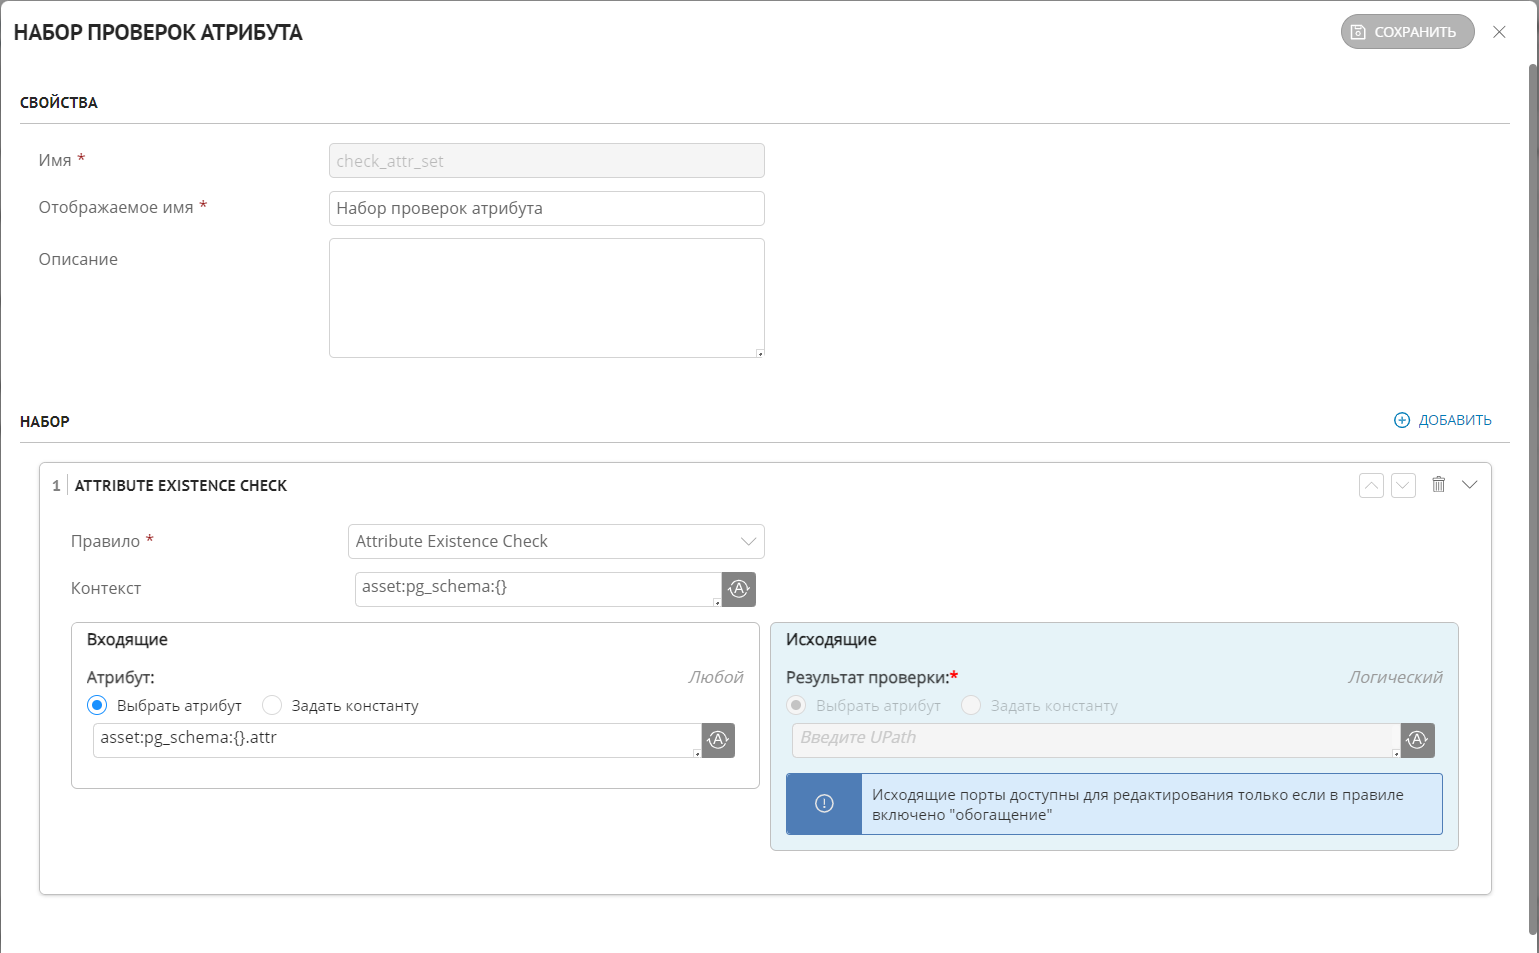Click Добавить to add a rule
1539x953 pixels.
coord(1443,421)
